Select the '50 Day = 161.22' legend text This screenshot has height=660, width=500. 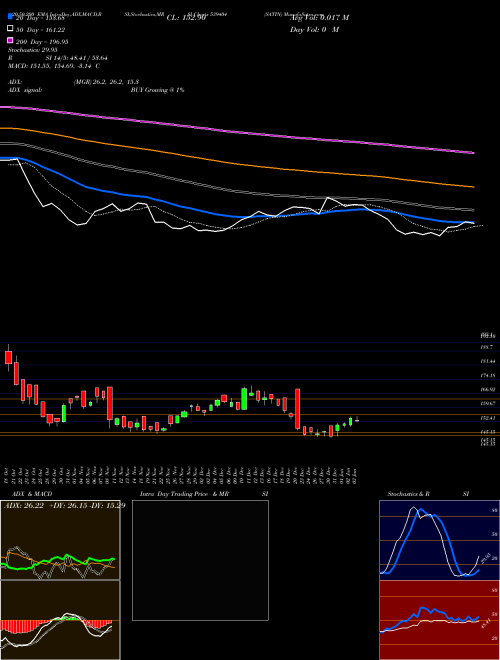[40, 30]
